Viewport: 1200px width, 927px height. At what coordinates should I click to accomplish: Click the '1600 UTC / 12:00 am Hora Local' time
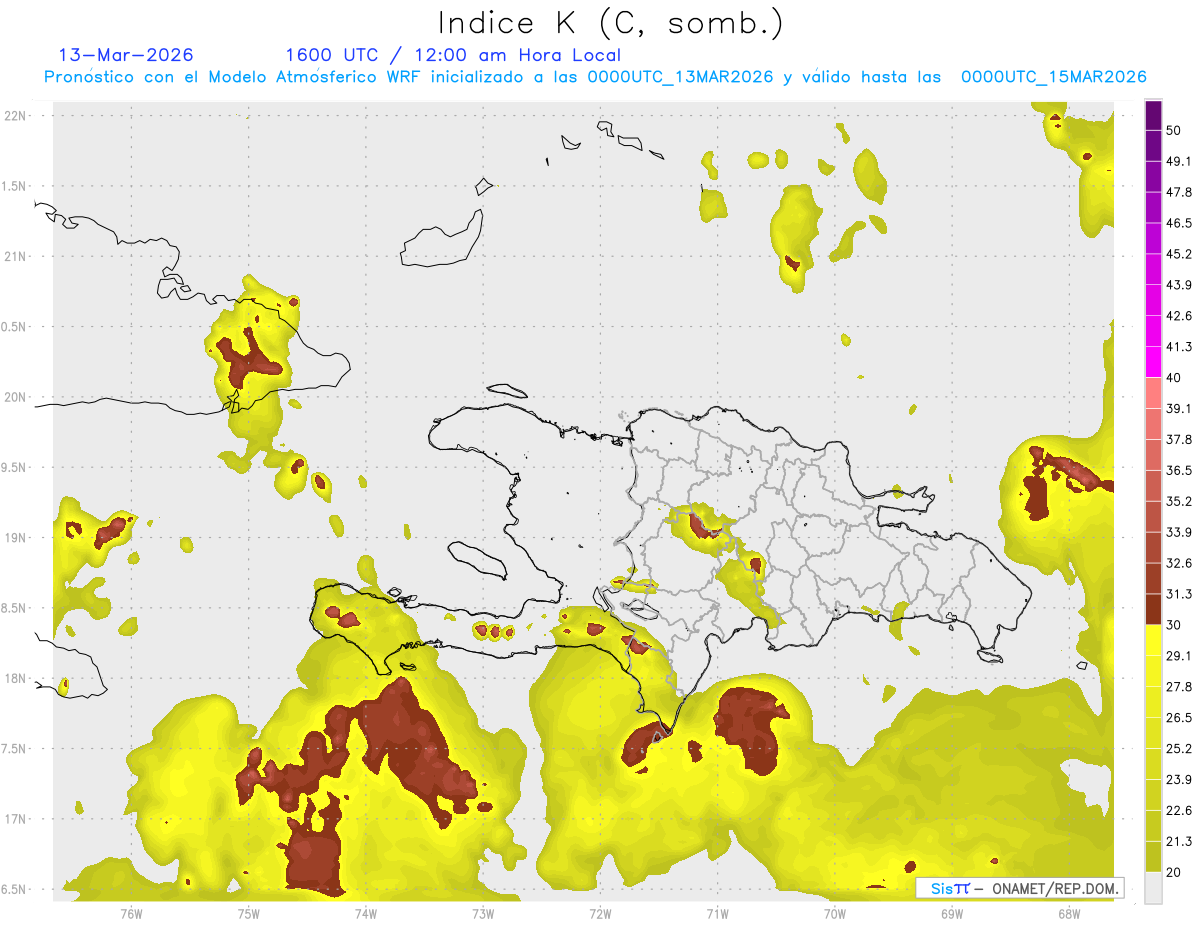(x=453, y=56)
